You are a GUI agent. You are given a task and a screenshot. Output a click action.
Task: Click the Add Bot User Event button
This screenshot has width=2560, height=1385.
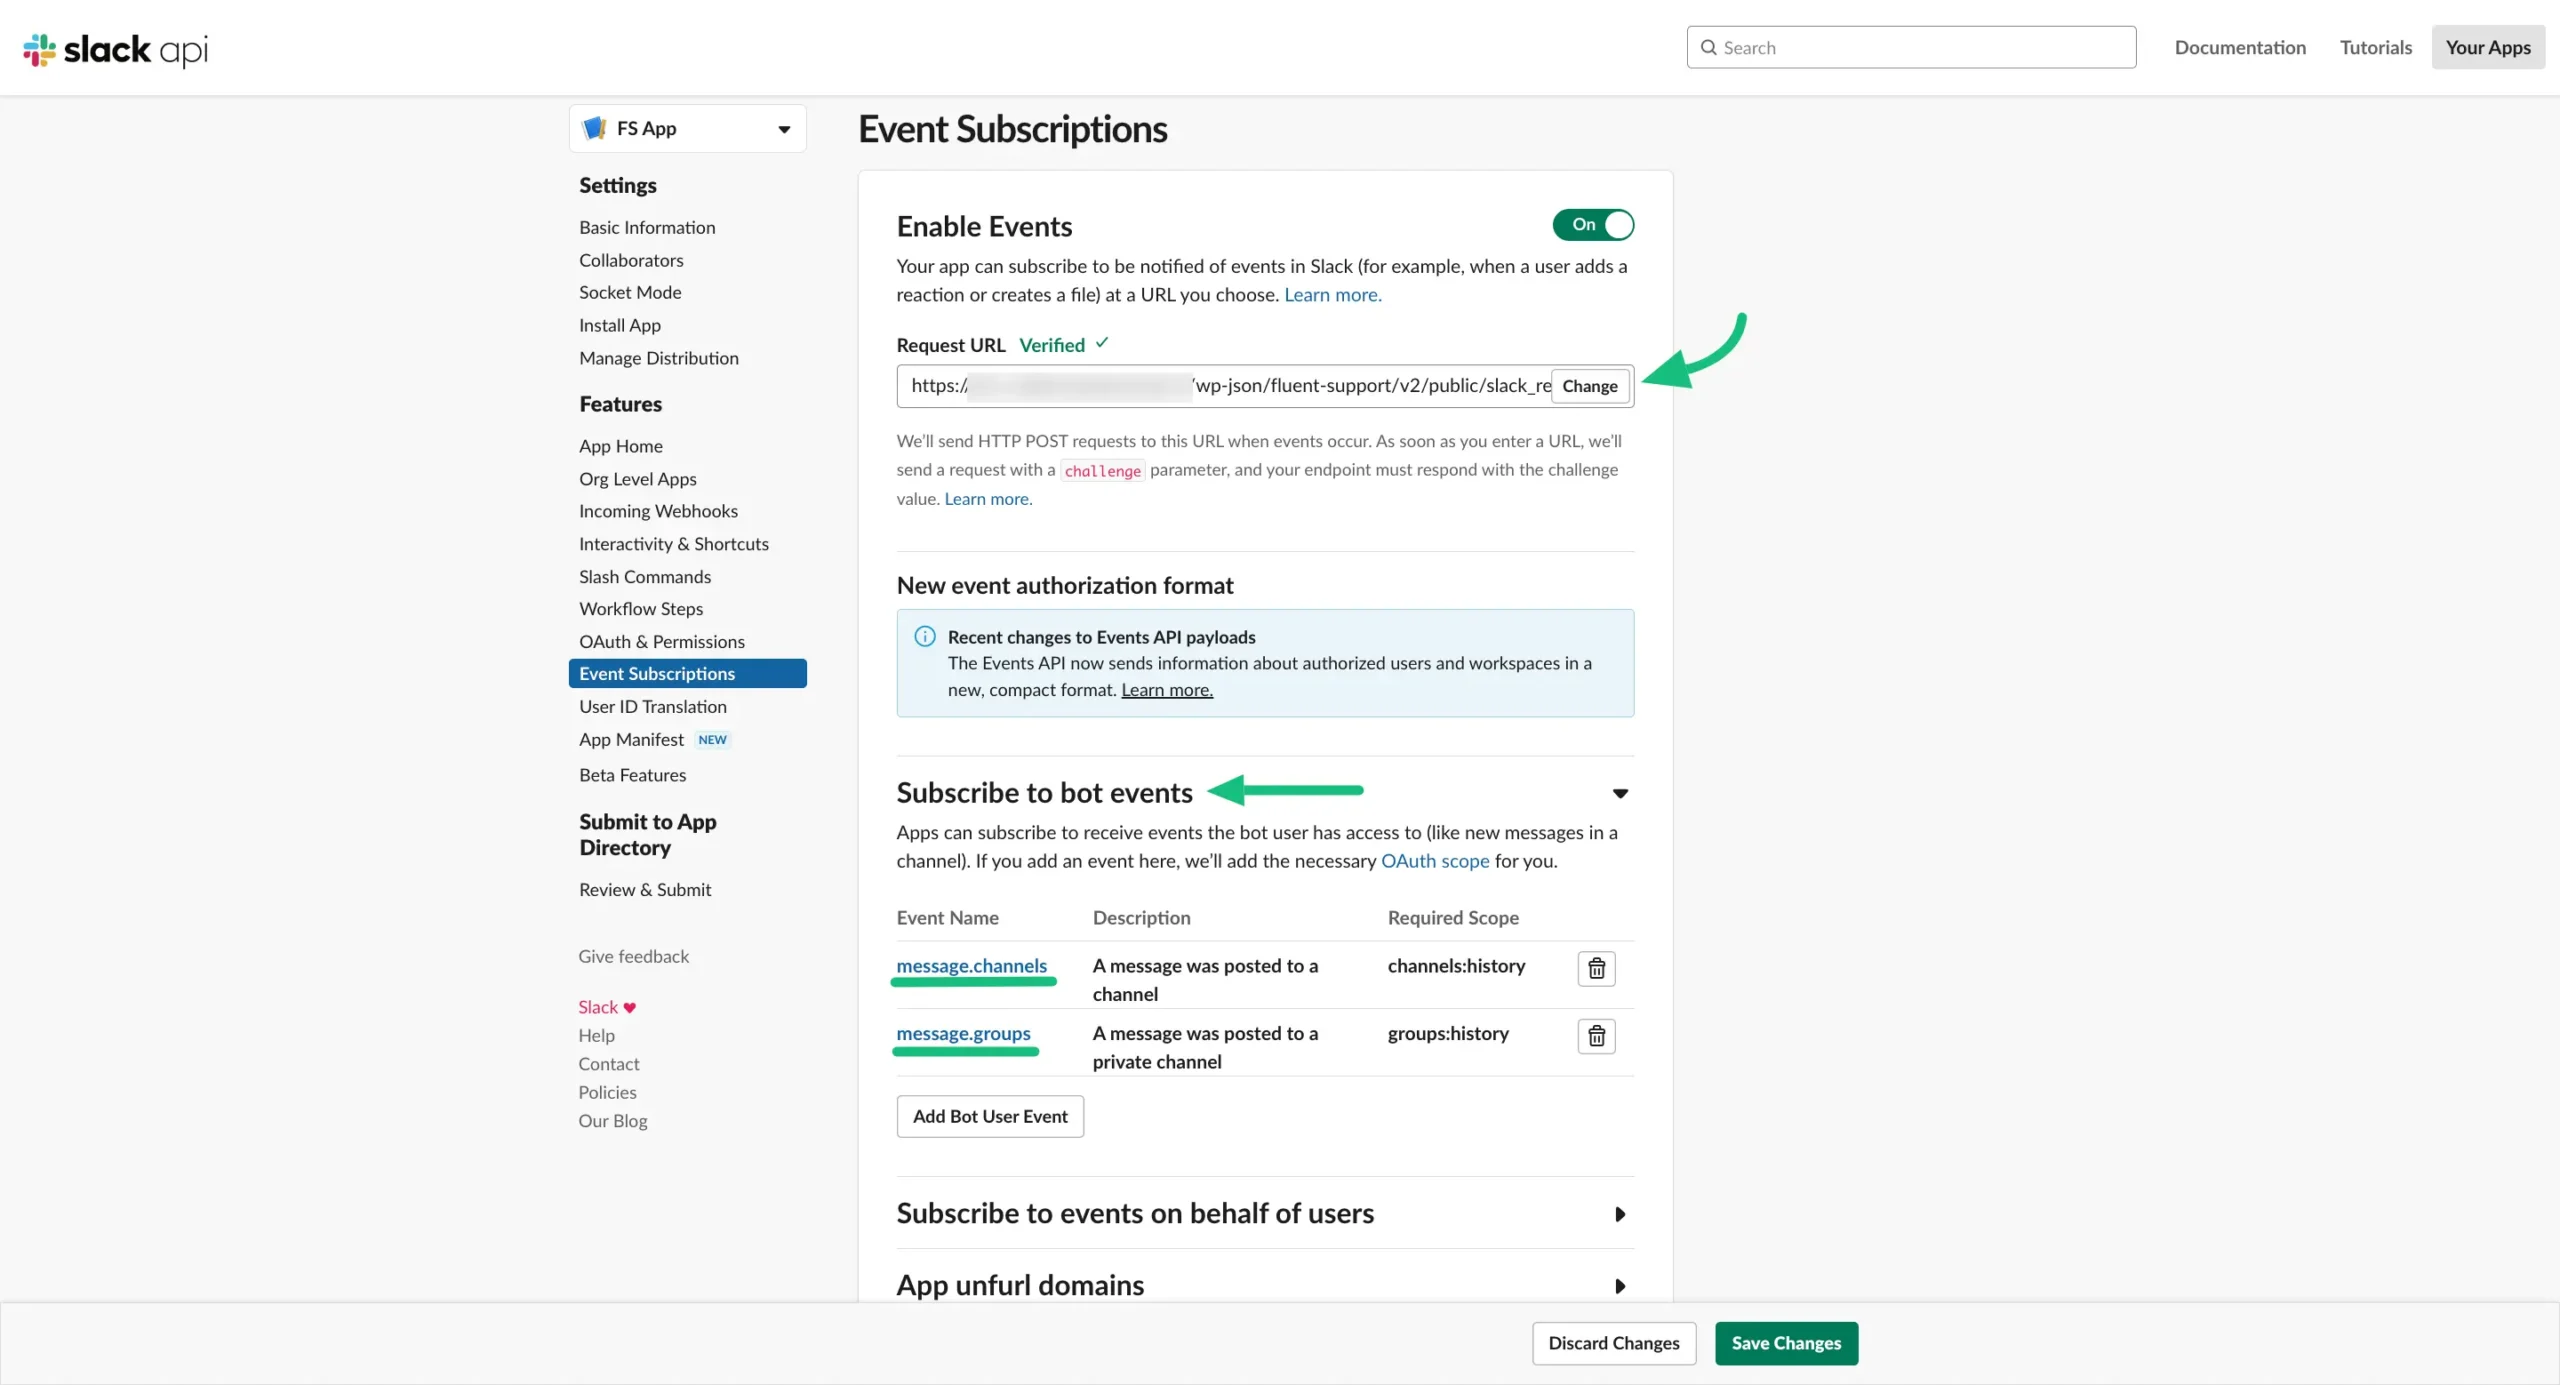pos(989,1116)
